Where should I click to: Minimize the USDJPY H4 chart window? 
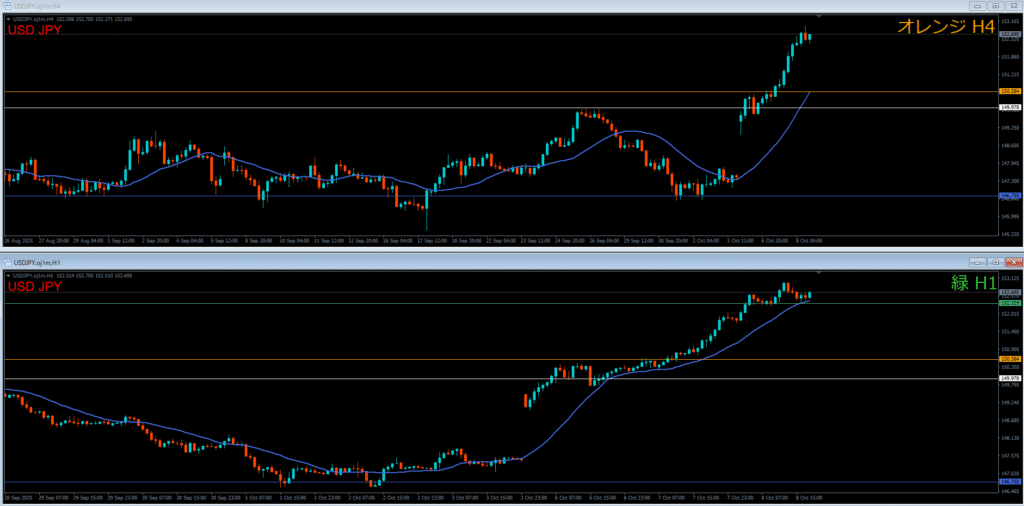(975, 6)
